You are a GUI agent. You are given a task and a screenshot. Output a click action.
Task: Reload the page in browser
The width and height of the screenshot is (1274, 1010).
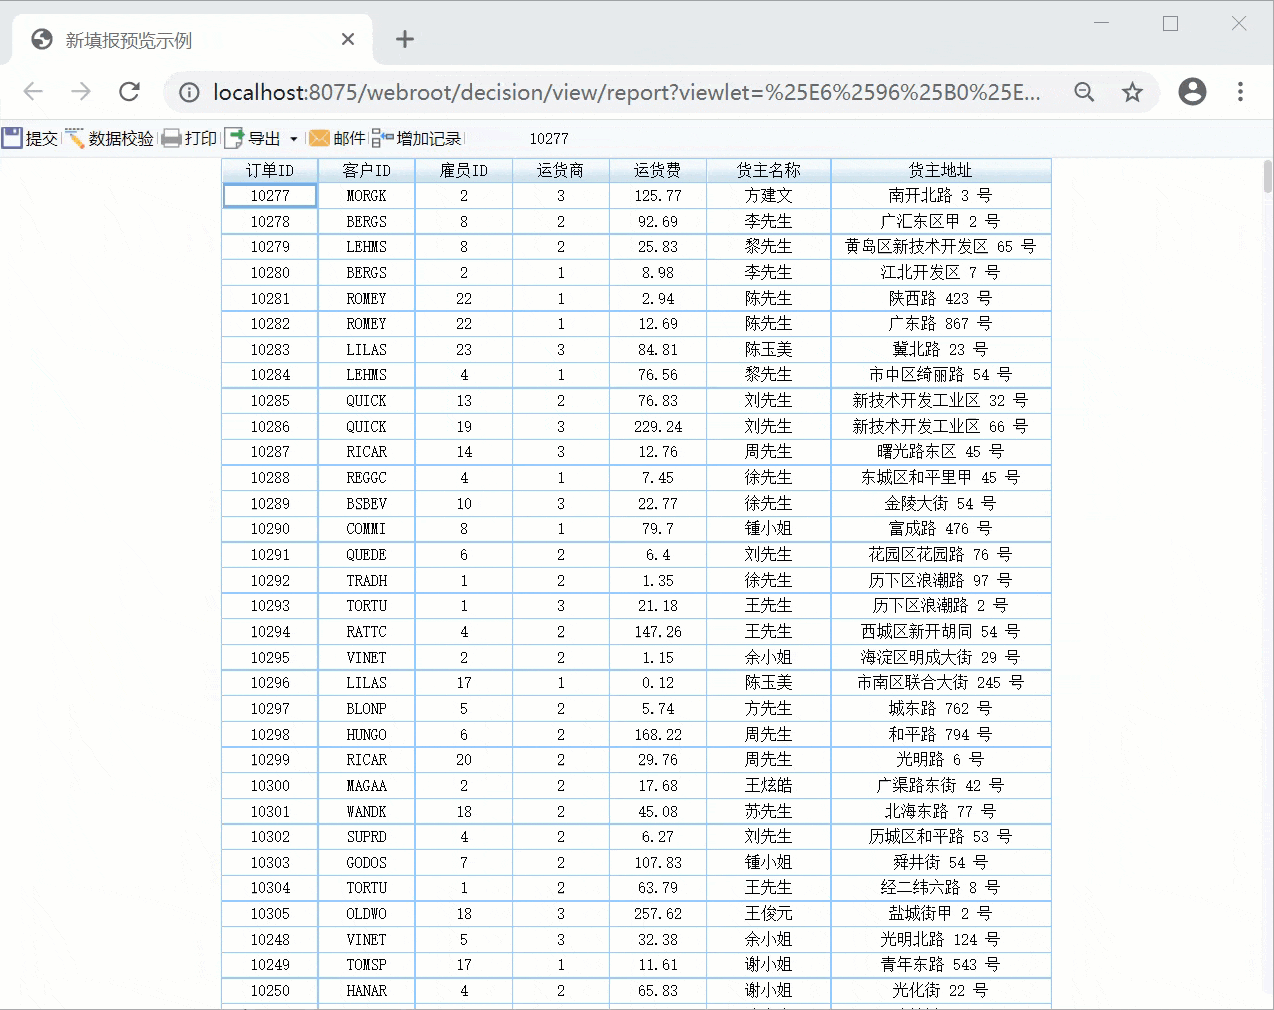129,92
